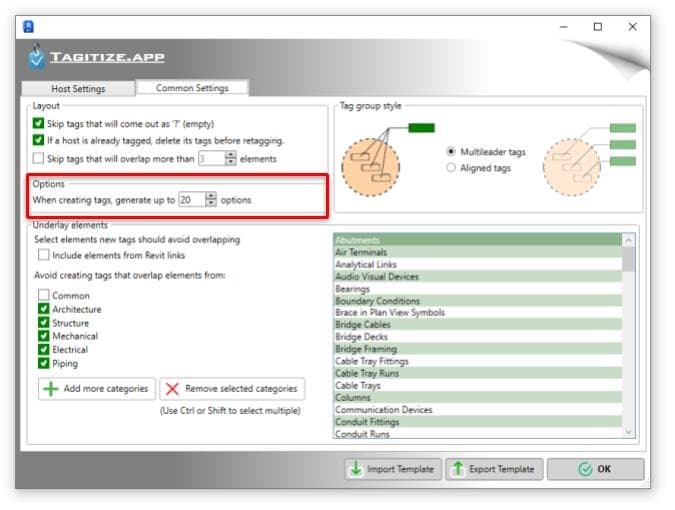
Task: Decrease the overlap elements count stepper
Action: (x=231, y=162)
